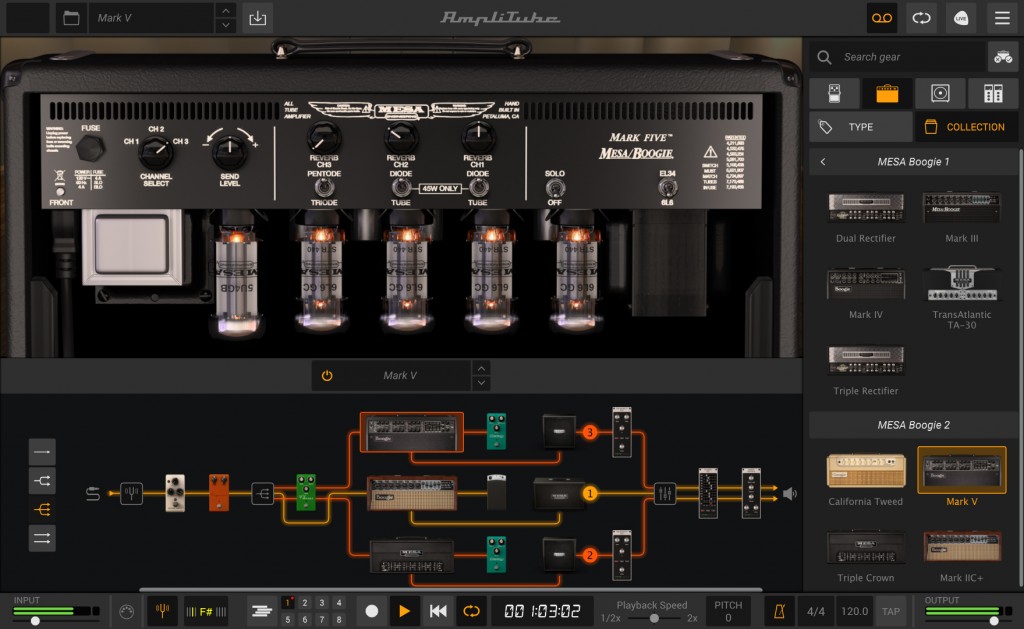Select the orange stomp pedal in chain
The height and width of the screenshot is (629, 1024).
[x=219, y=492]
